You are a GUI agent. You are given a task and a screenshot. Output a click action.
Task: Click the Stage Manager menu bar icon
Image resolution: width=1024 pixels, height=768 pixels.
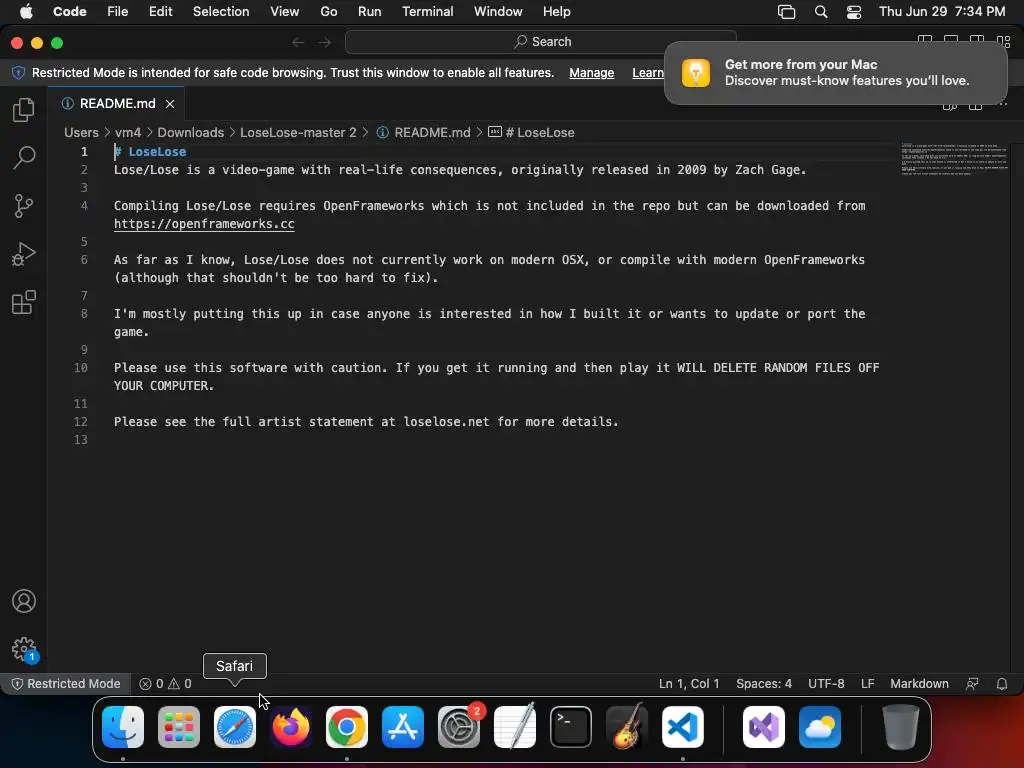pos(786,12)
